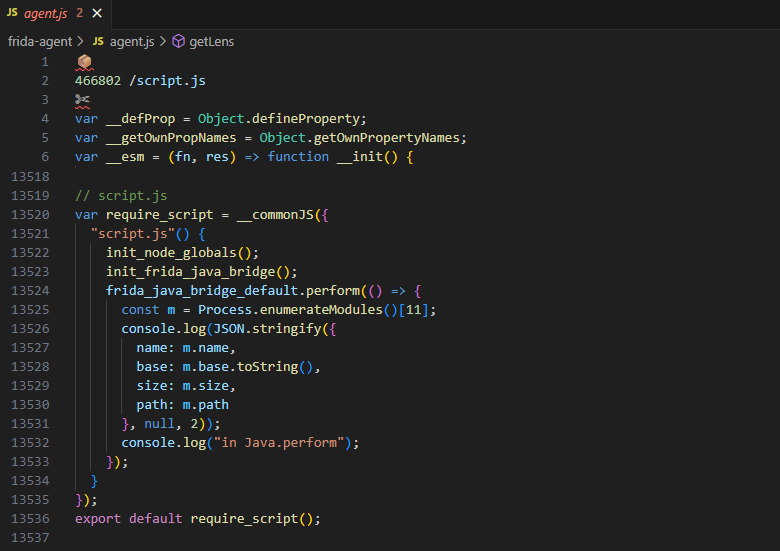780x551 pixels.
Task: Click the chevron separator before getLens icon
Action: [x=163, y=41]
